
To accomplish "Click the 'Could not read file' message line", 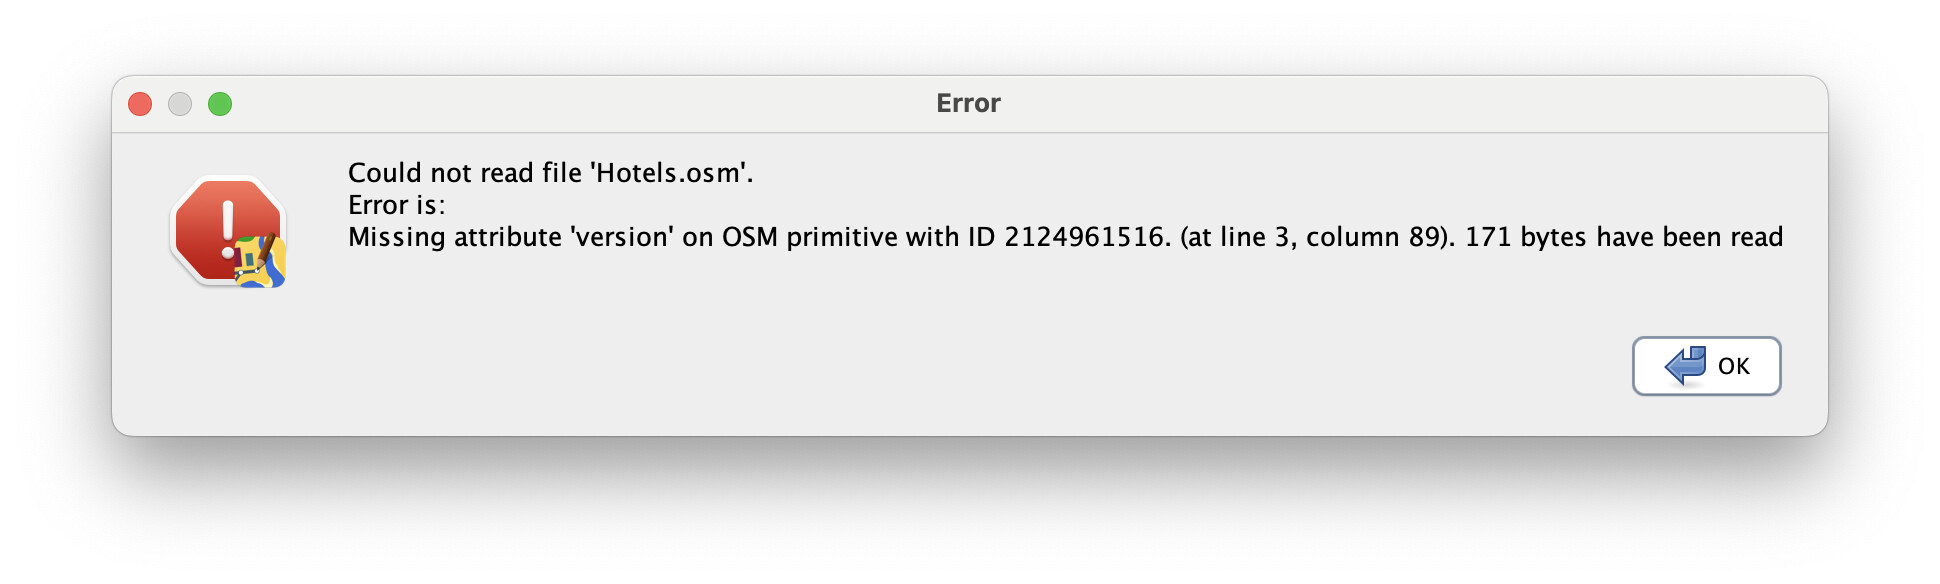I will pos(550,173).
